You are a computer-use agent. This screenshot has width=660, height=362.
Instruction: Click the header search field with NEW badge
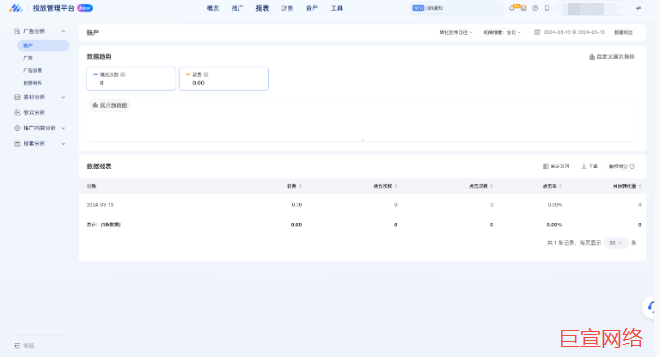pyautogui.click(x=456, y=8)
